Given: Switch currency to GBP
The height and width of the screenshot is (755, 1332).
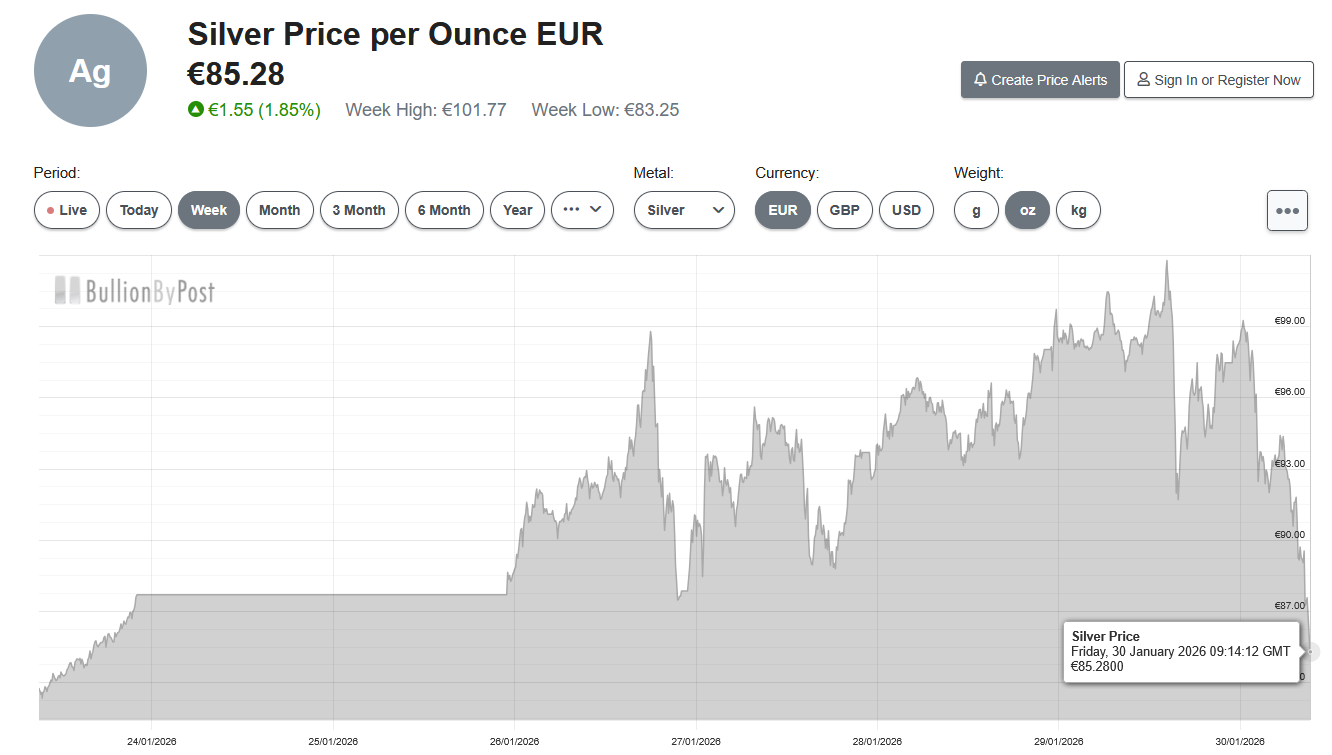Looking at the screenshot, I should coord(845,210).
